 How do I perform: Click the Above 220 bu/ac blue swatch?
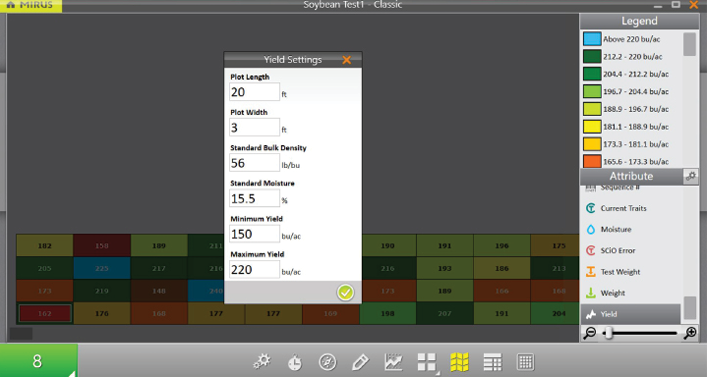point(592,39)
